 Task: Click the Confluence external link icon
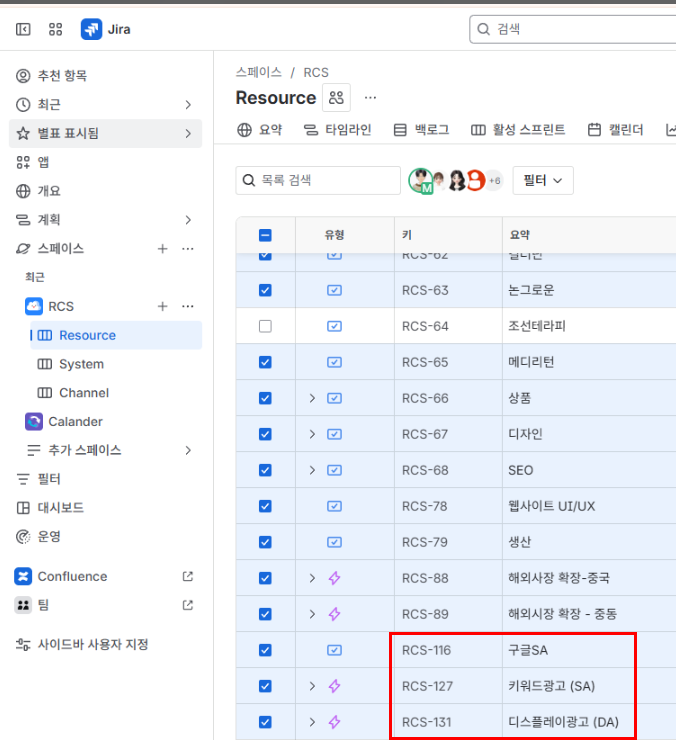187,576
